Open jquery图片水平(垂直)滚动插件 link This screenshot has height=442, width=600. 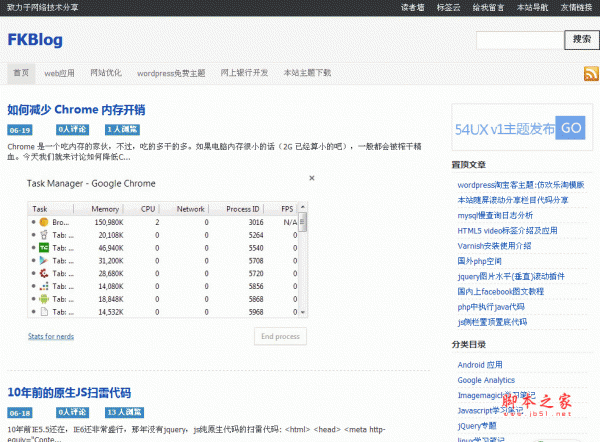[x=511, y=276]
